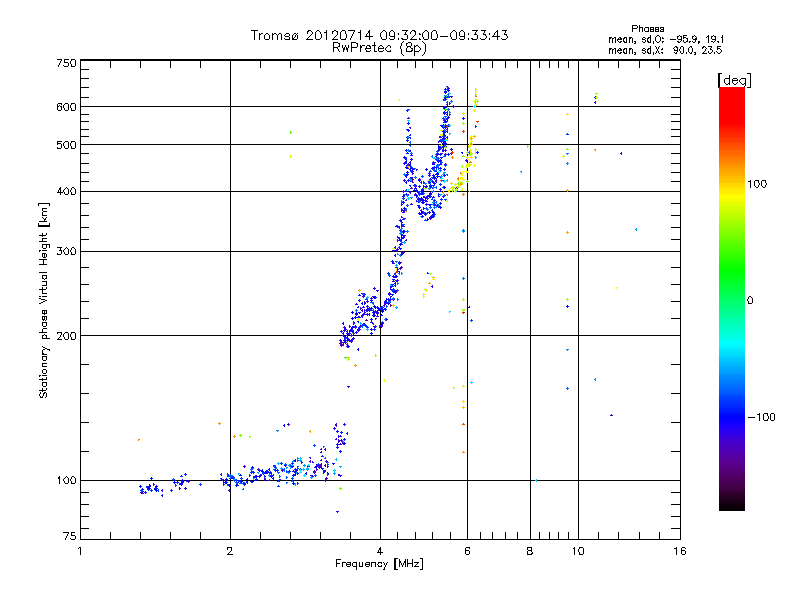Image resolution: width=800 pixels, height=600 pixels.
Task: Click the y-axis tick label '200'
Action: [x=66, y=336]
